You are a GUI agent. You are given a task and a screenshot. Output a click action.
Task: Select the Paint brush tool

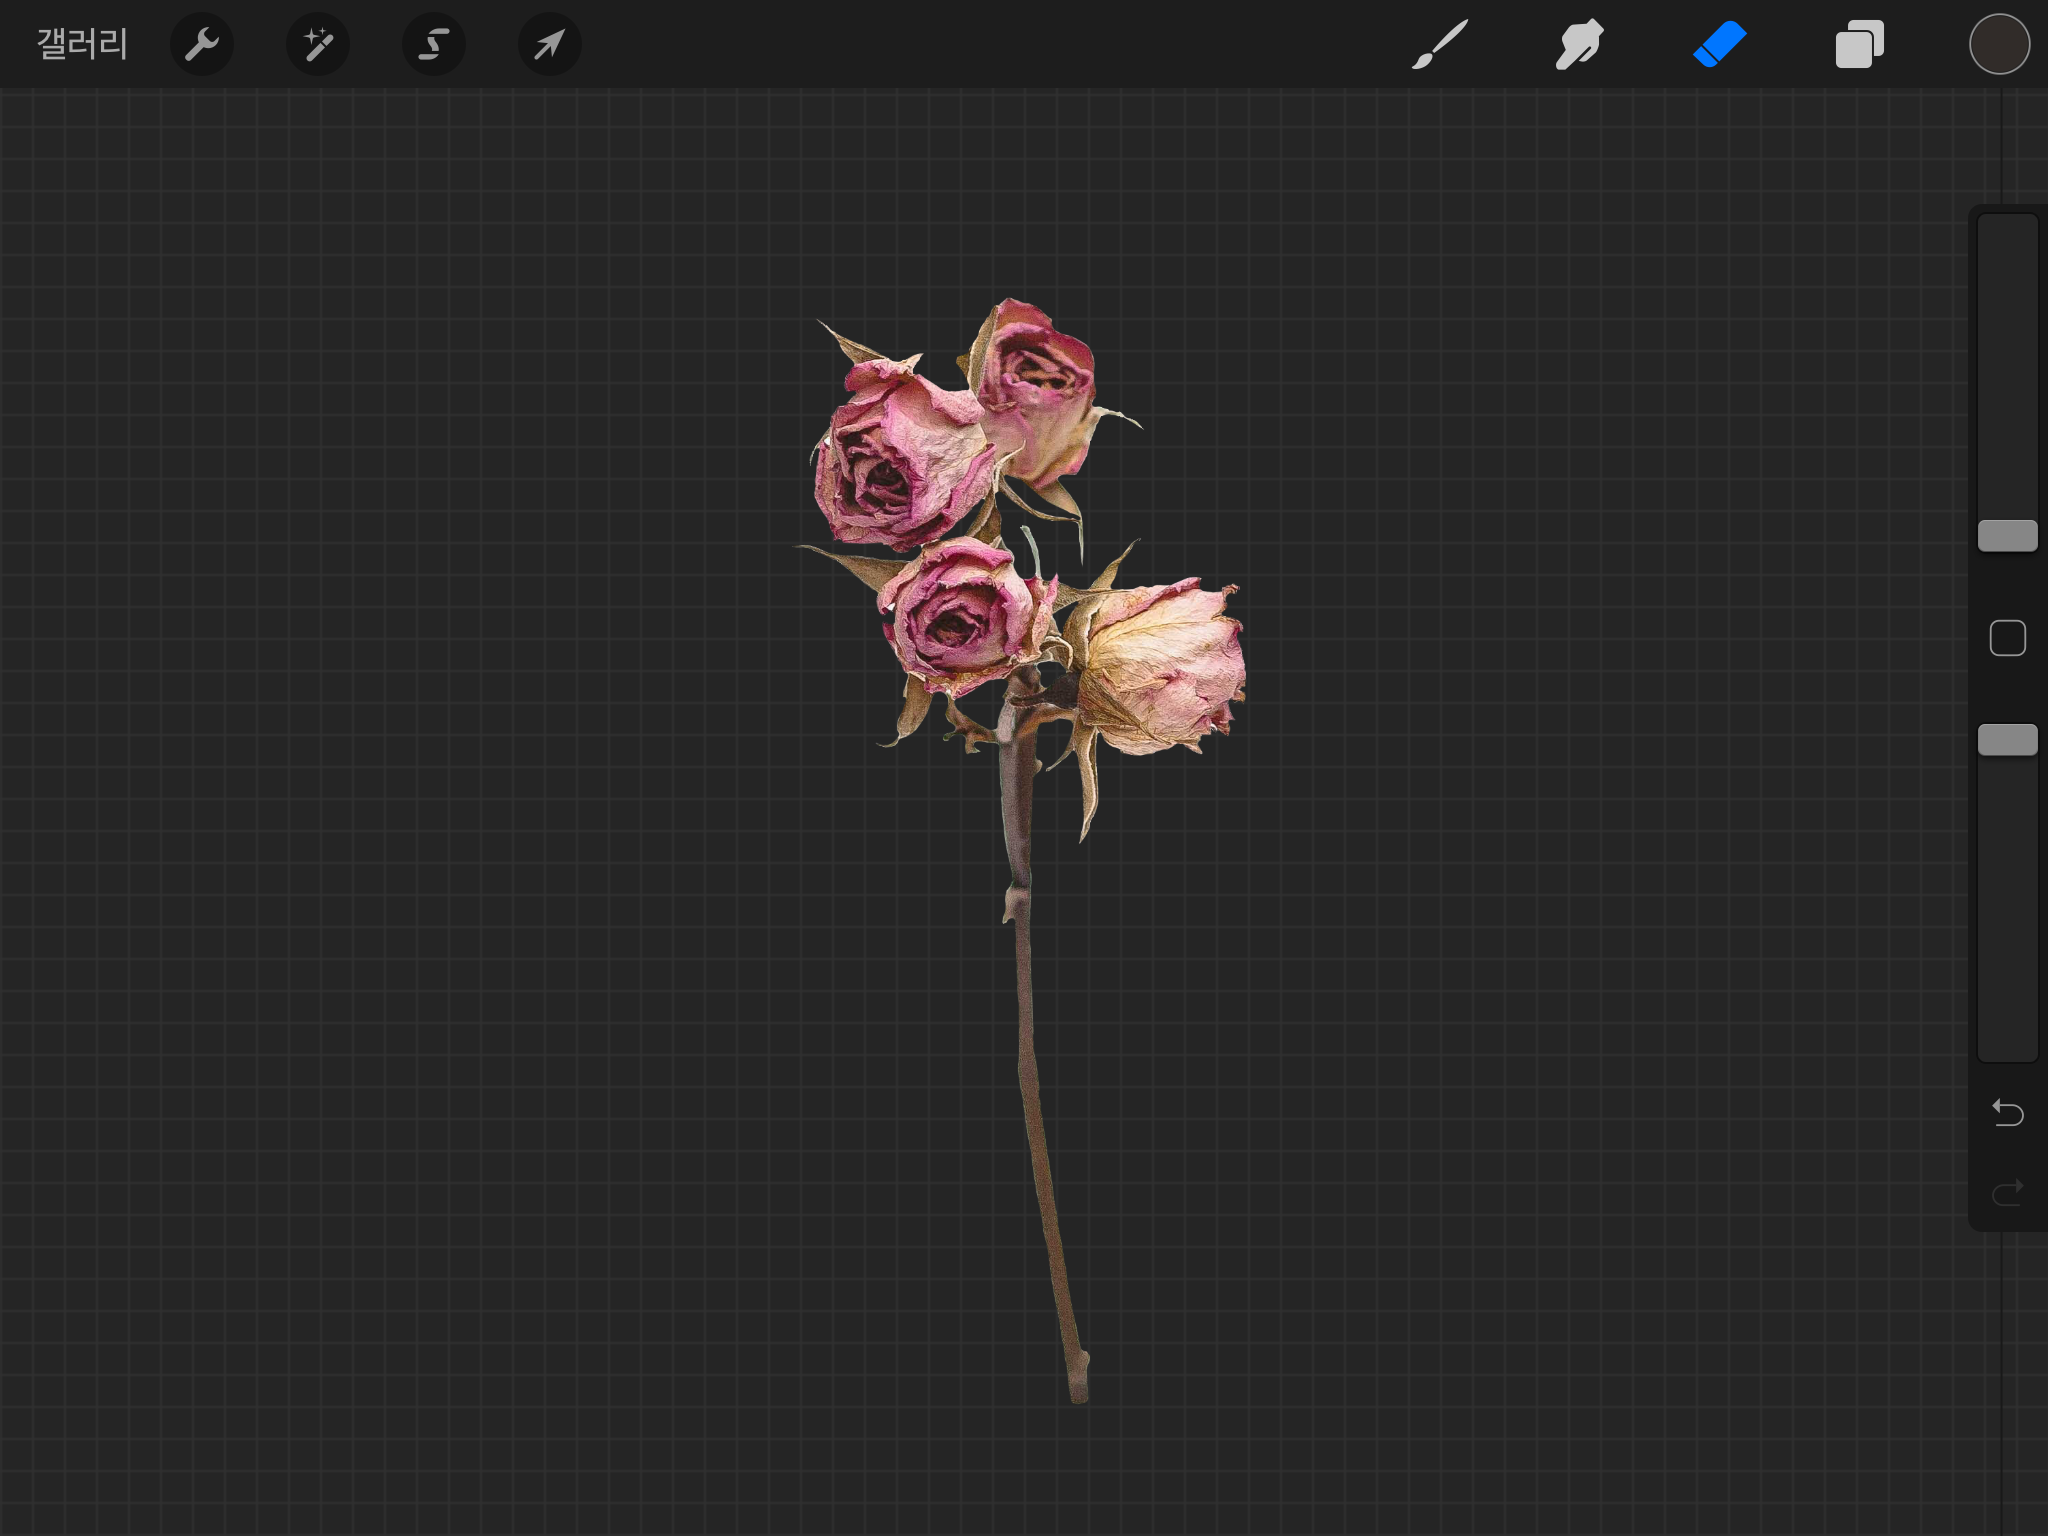tap(1440, 45)
